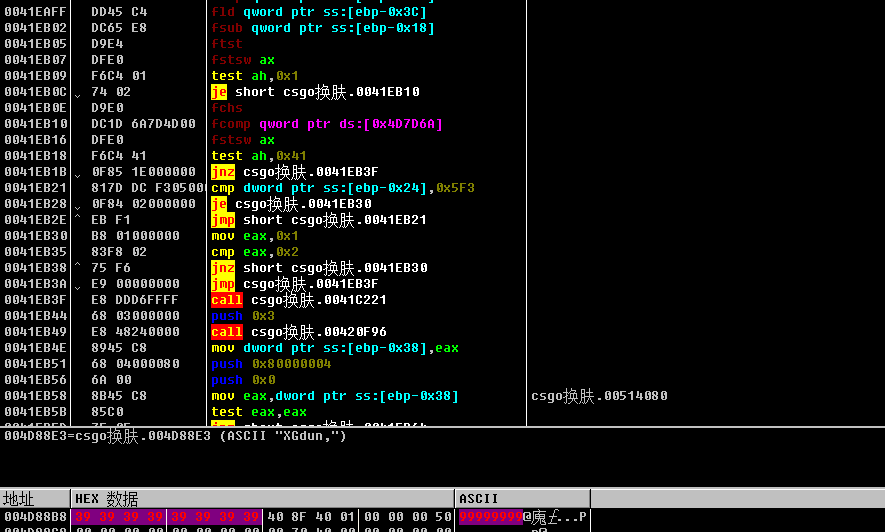Click hex bytes 85C0
The image size is (885, 532).
click(107, 412)
